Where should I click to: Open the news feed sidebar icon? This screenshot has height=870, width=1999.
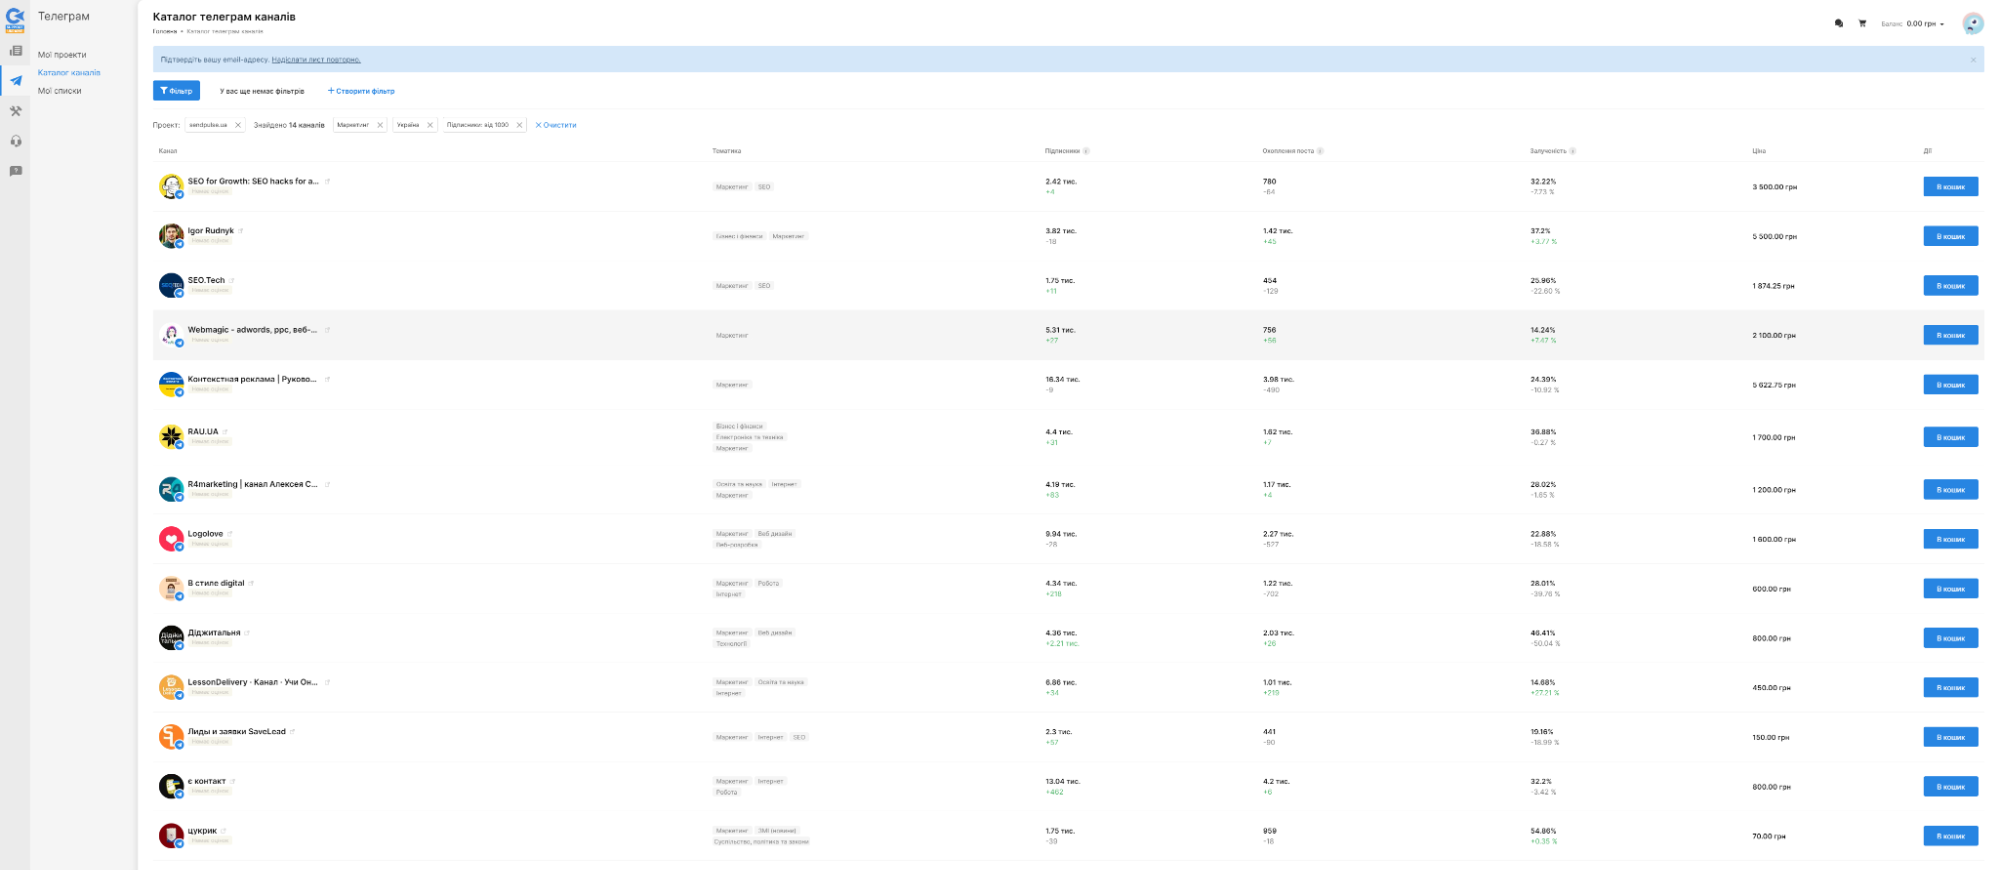[x=15, y=51]
